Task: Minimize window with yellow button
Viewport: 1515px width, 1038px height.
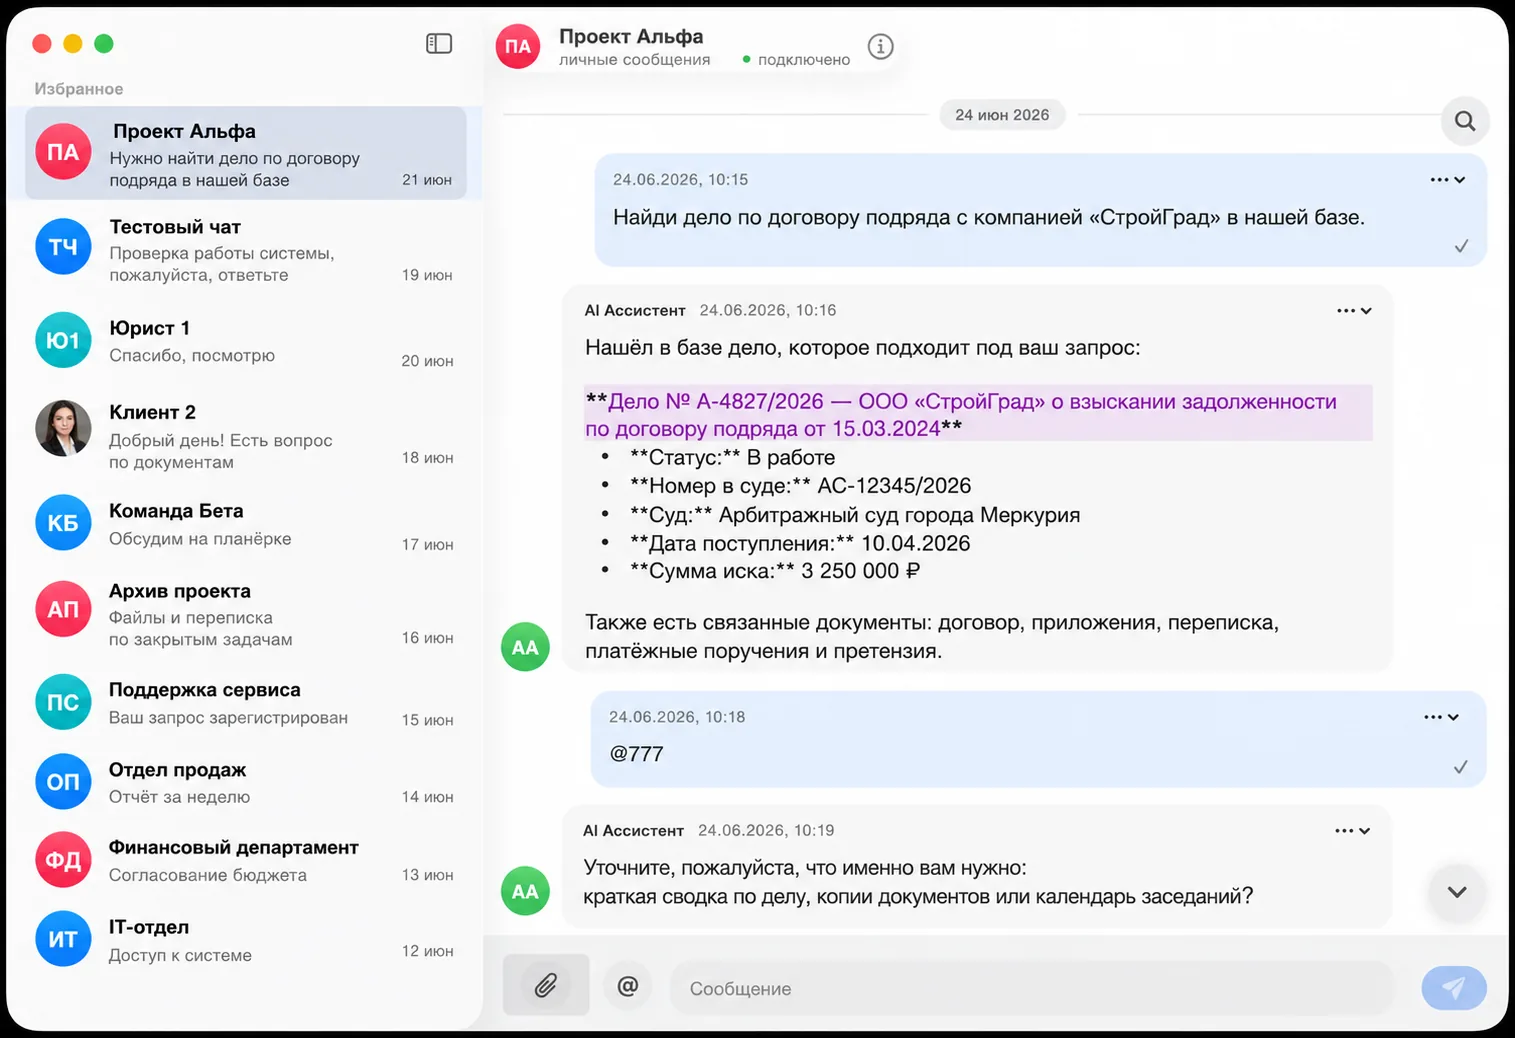Action: pos(73,43)
